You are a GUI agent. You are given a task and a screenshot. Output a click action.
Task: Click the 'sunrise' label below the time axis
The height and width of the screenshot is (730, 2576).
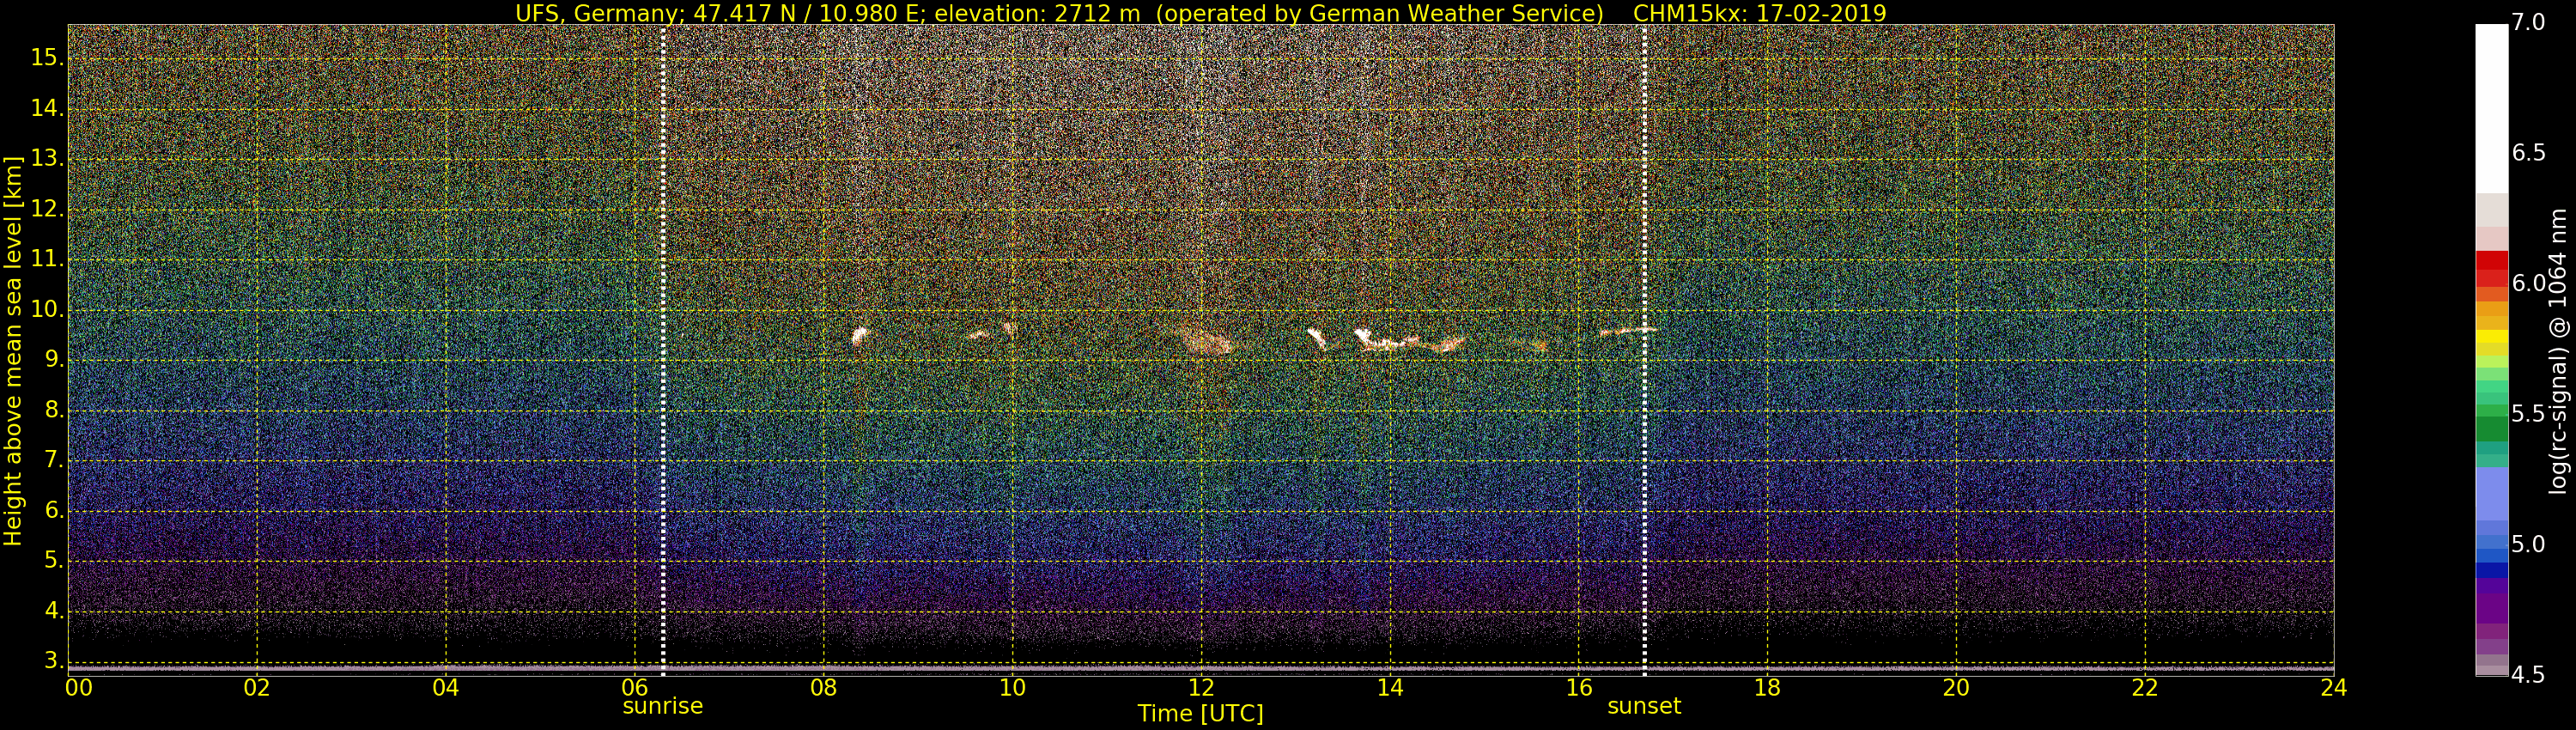point(662,706)
